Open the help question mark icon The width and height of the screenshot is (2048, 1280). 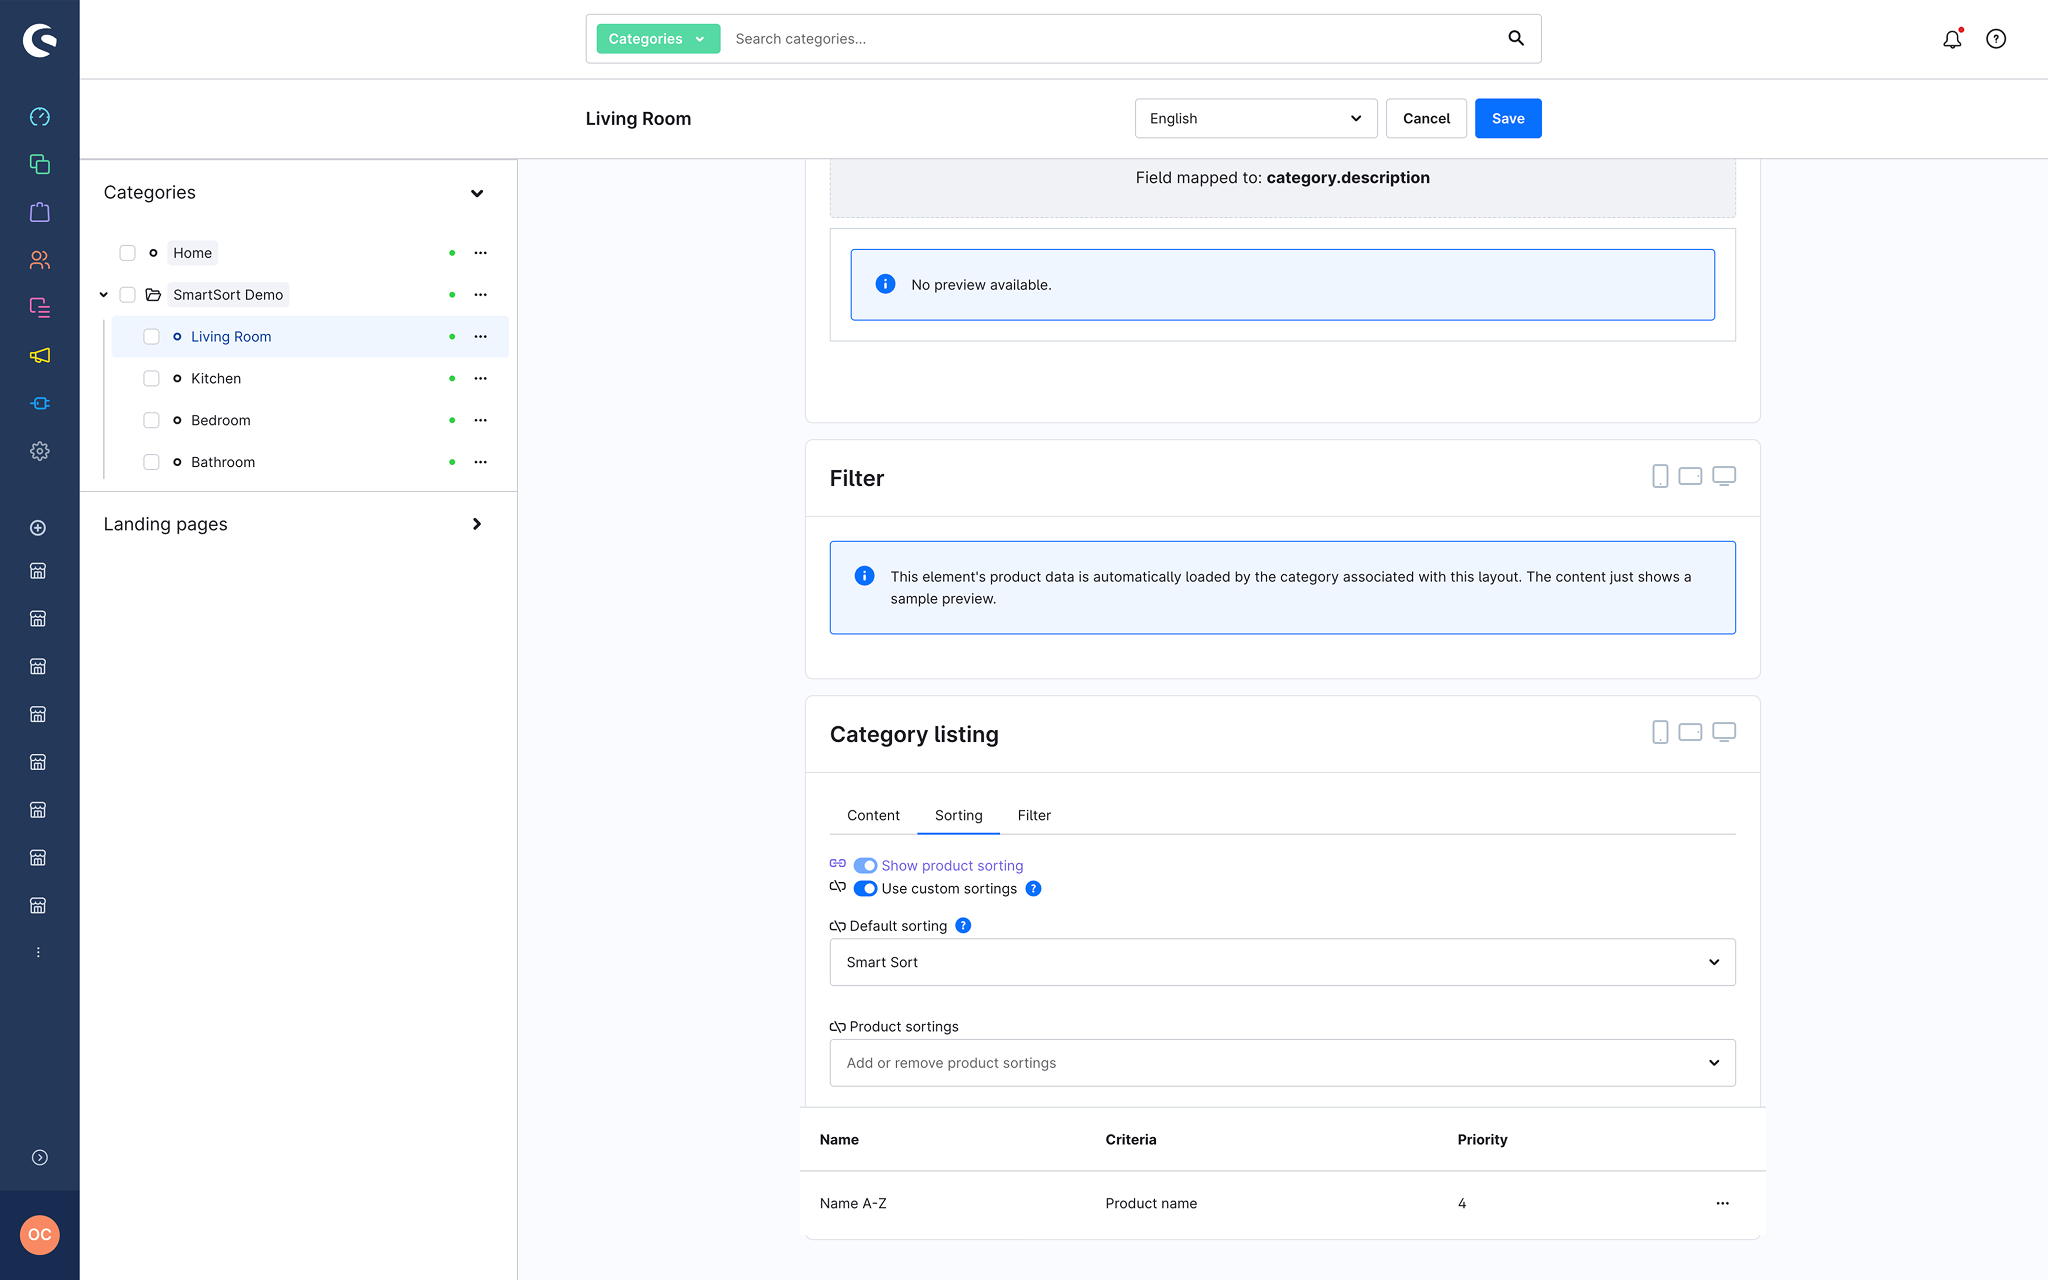(x=1996, y=39)
